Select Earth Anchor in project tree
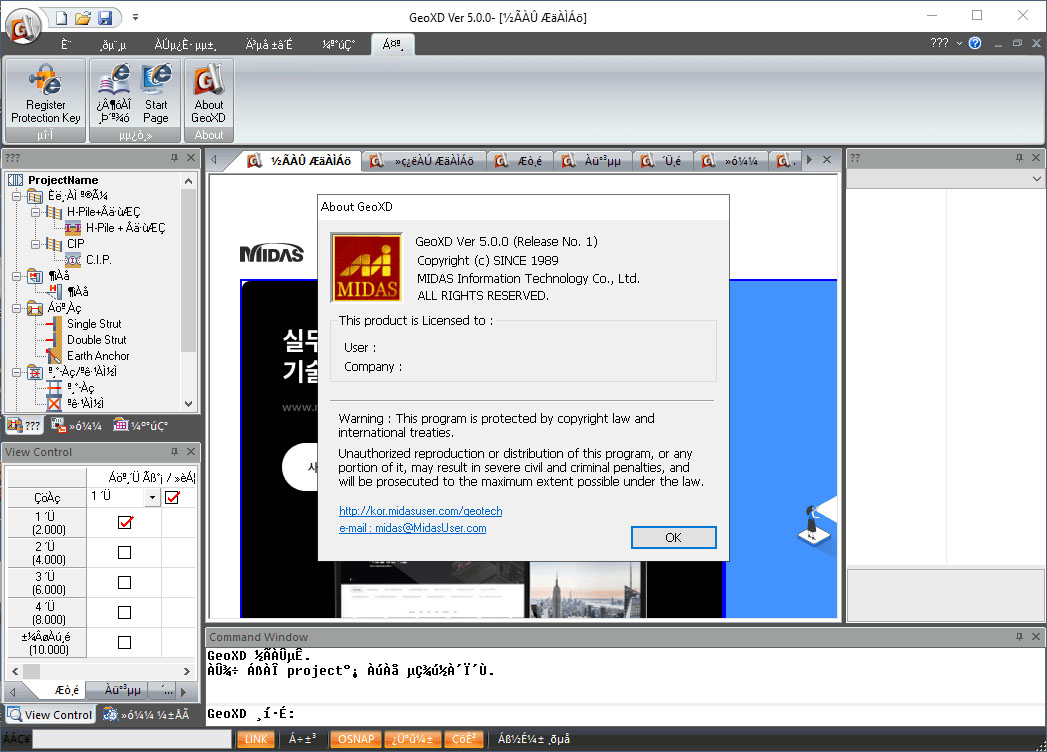Screen dimensions: 1047x752 click(98, 356)
